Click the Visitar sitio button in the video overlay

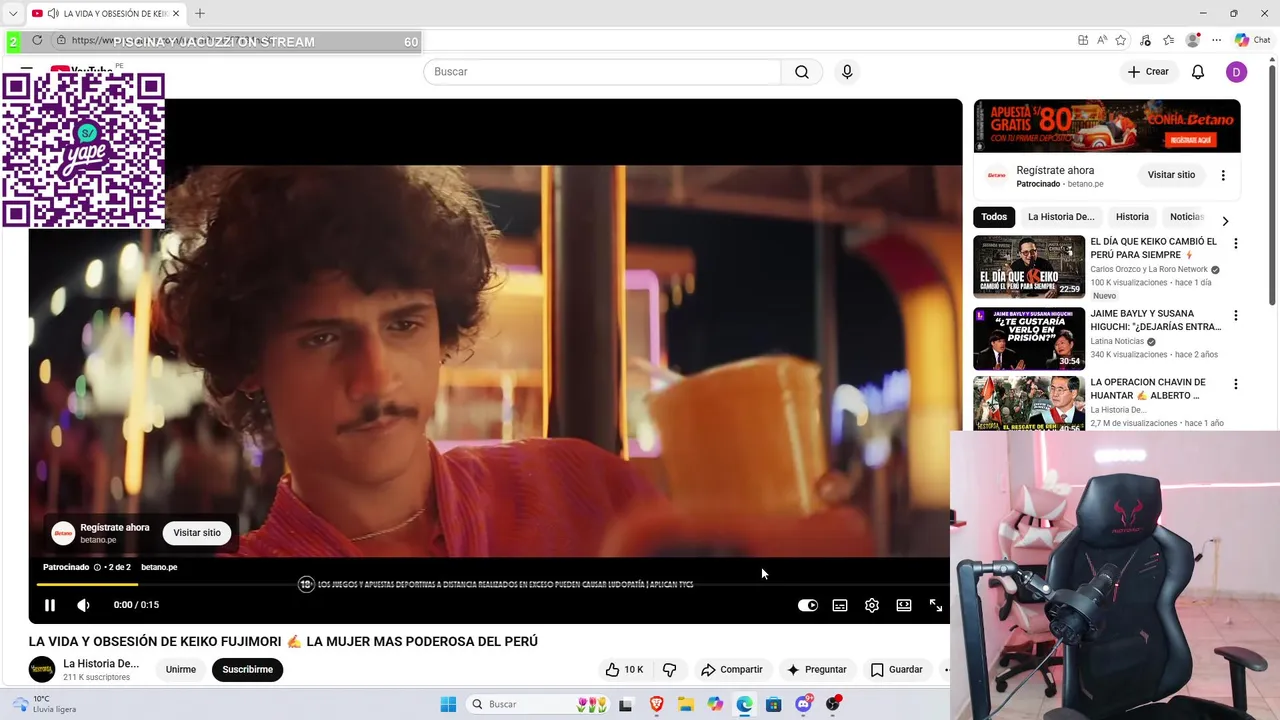pyautogui.click(x=197, y=533)
